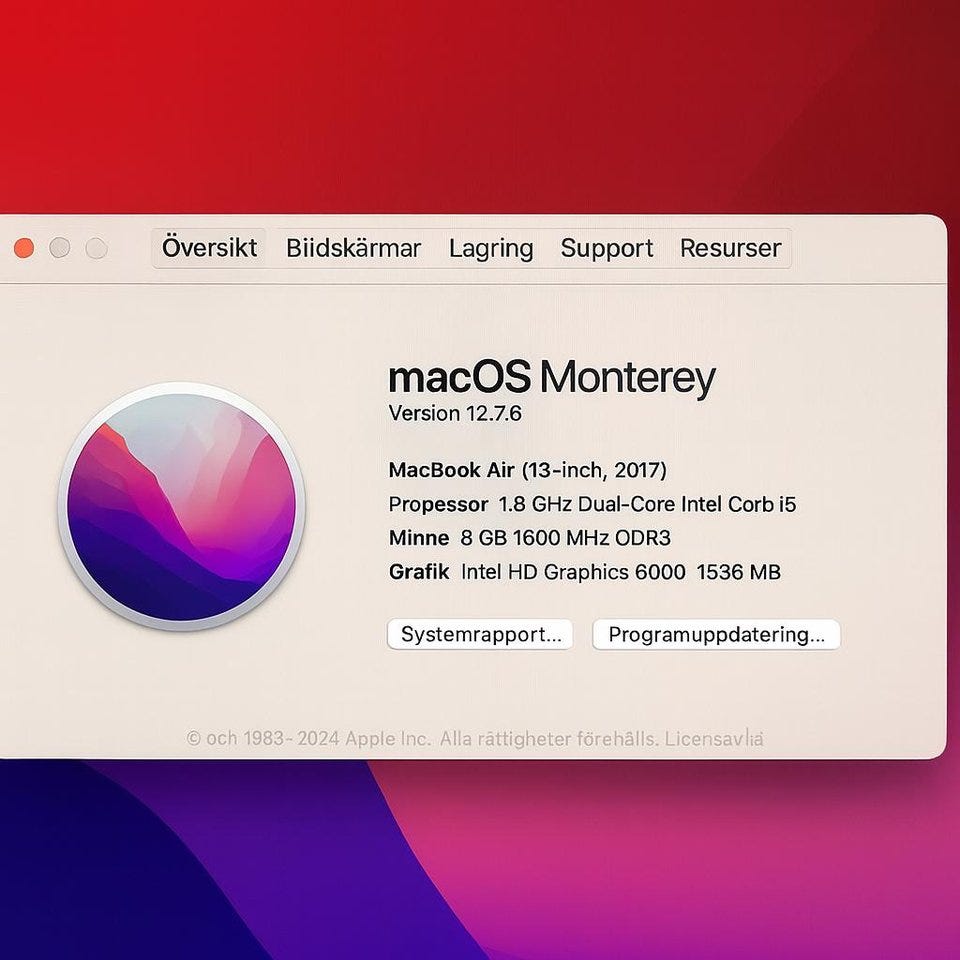Select the Lagring tab
This screenshot has height=960, width=960.
click(491, 248)
